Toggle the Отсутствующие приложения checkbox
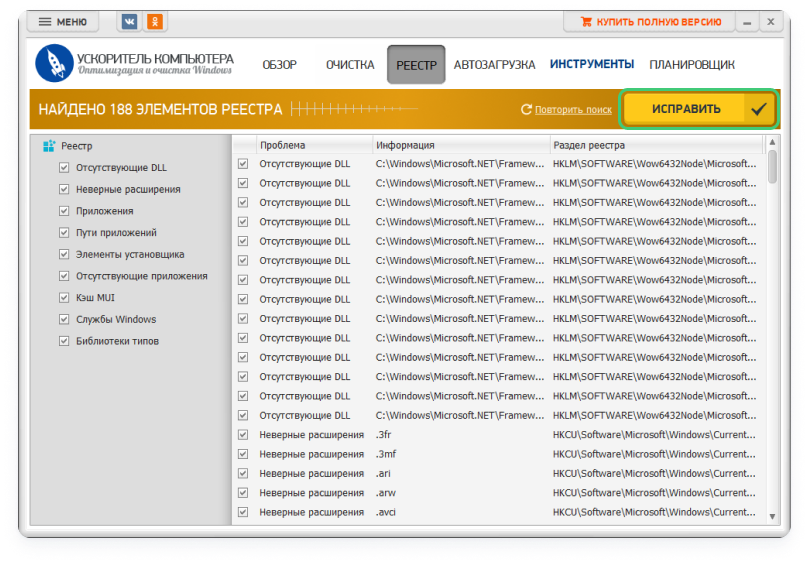Image resolution: width=809 pixels, height=564 pixels. pyautogui.click(x=64, y=276)
